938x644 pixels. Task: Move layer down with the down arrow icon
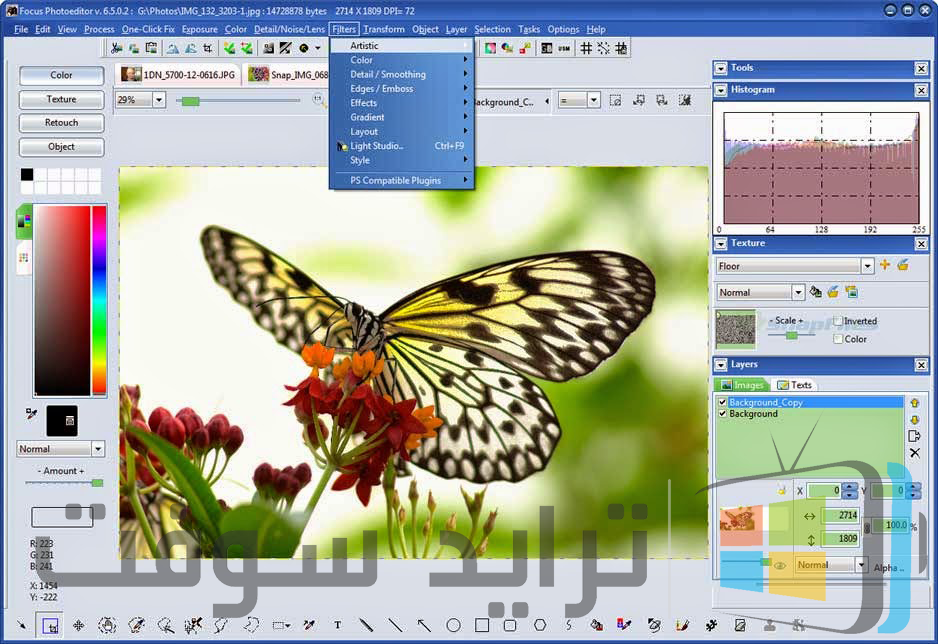915,420
